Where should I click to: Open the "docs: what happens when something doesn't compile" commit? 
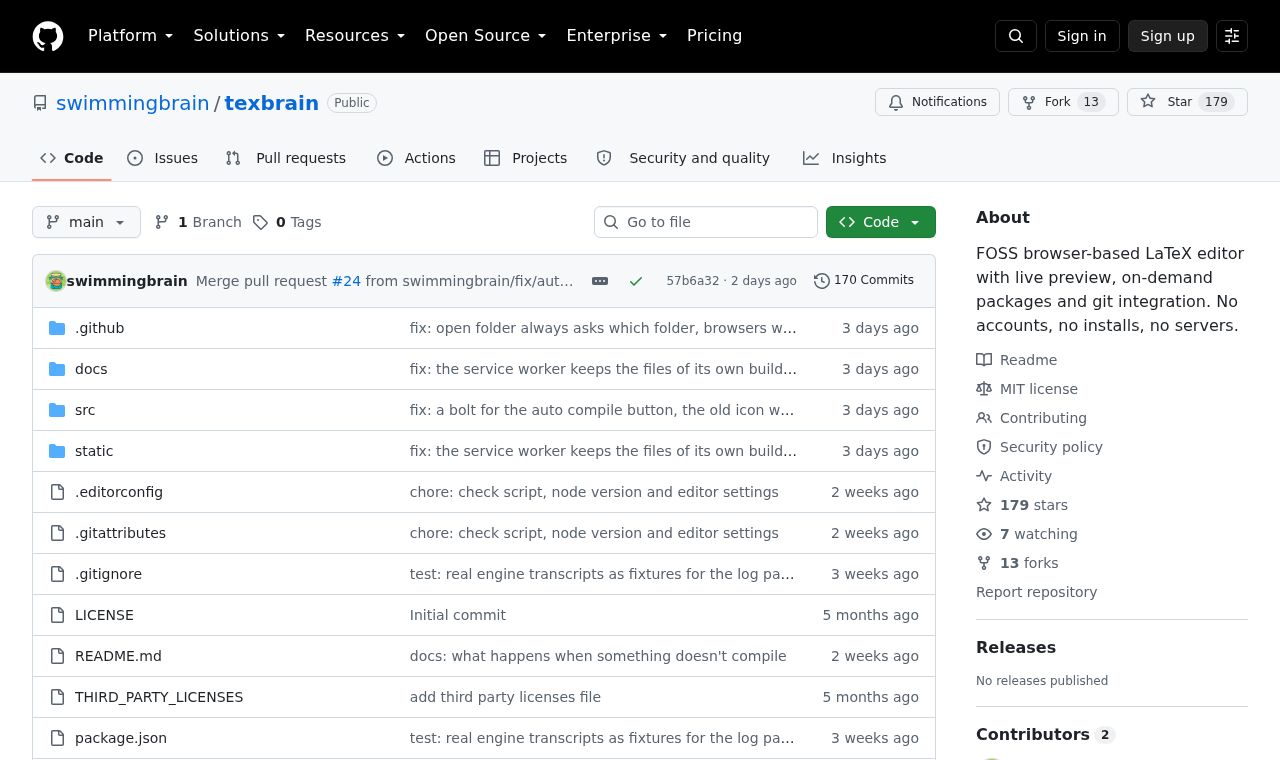598,656
